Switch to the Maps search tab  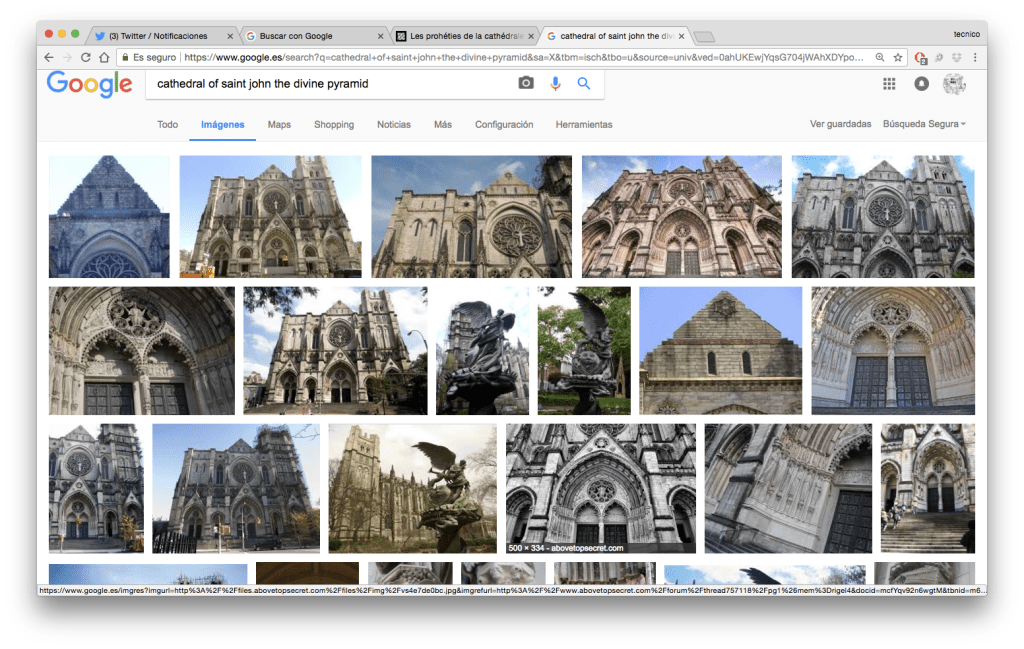click(279, 125)
